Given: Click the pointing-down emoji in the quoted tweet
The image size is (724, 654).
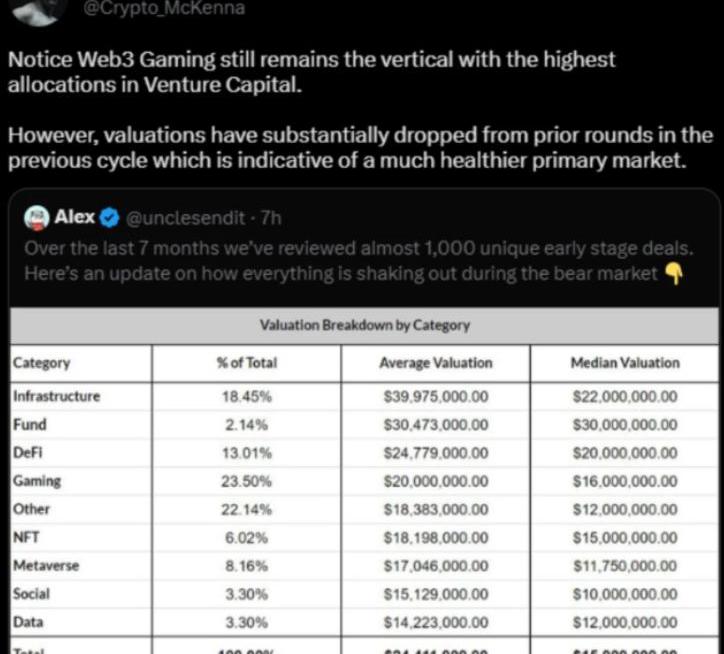Looking at the screenshot, I should (673, 274).
